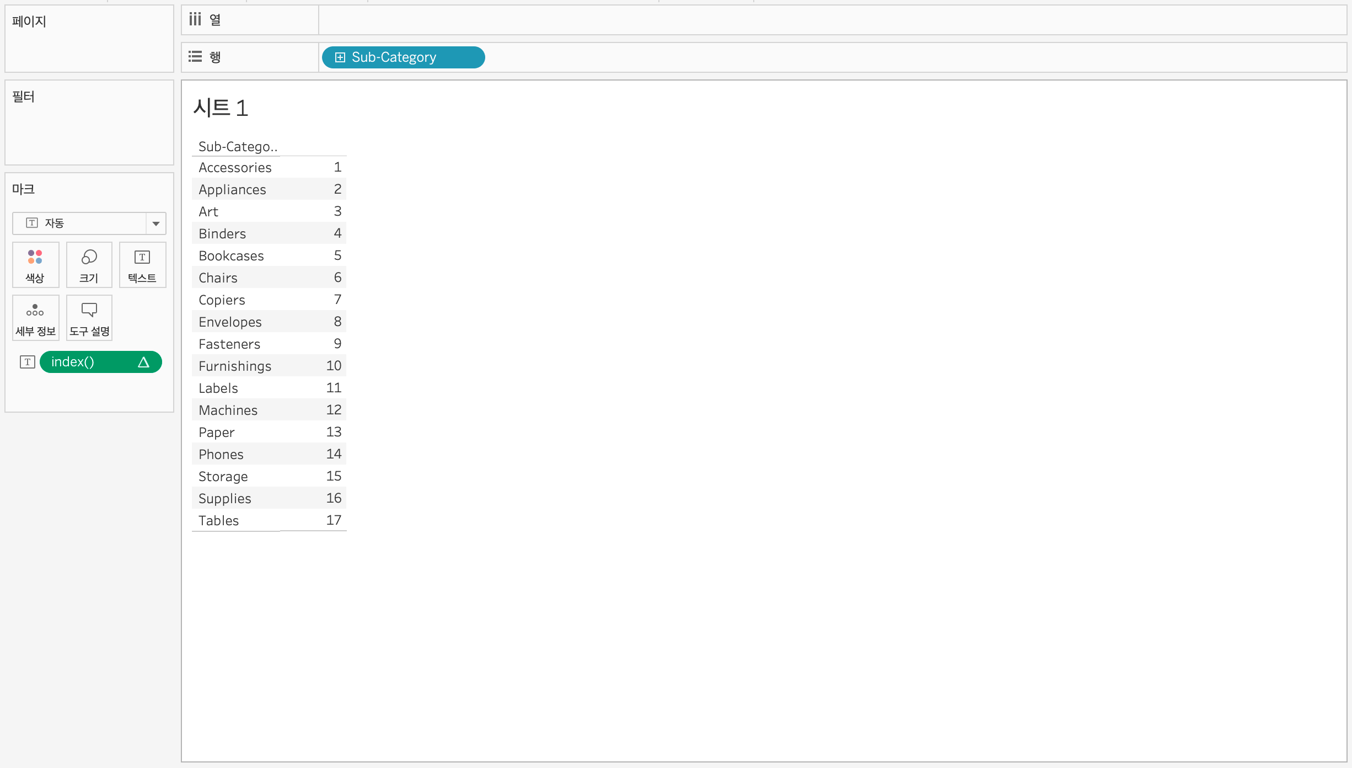Click index value 17 for Tables
1352x768 pixels.
(x=334, y=520)
